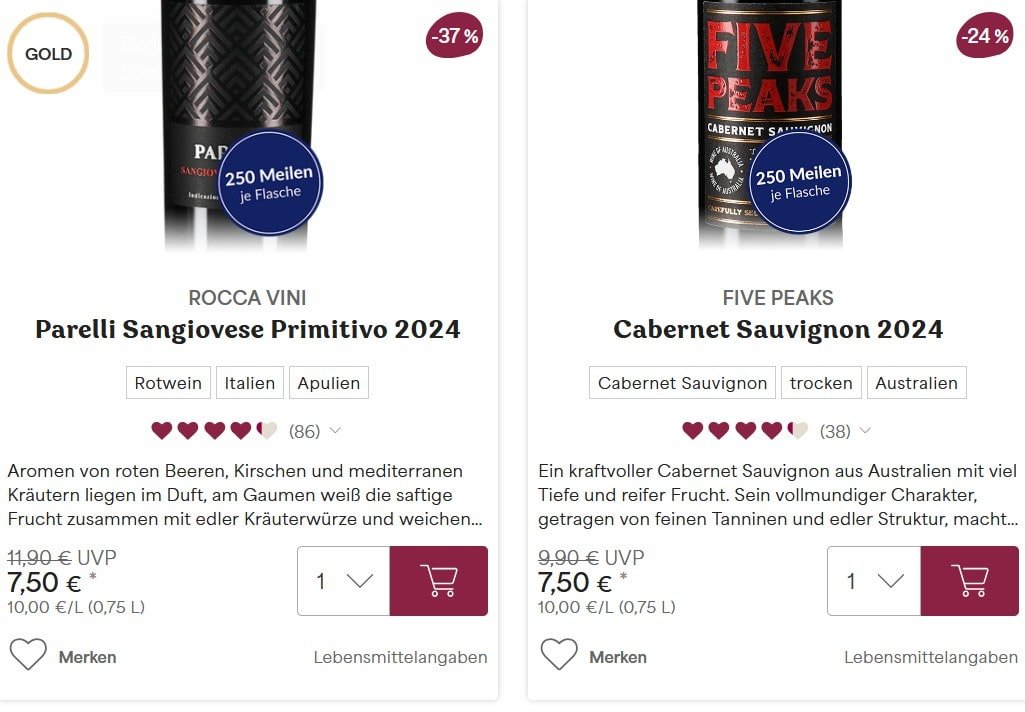Click the 250 Meilen badge on Five Peaks bottle
This screenshot has width=1025, height=712.
pos(799,182)
